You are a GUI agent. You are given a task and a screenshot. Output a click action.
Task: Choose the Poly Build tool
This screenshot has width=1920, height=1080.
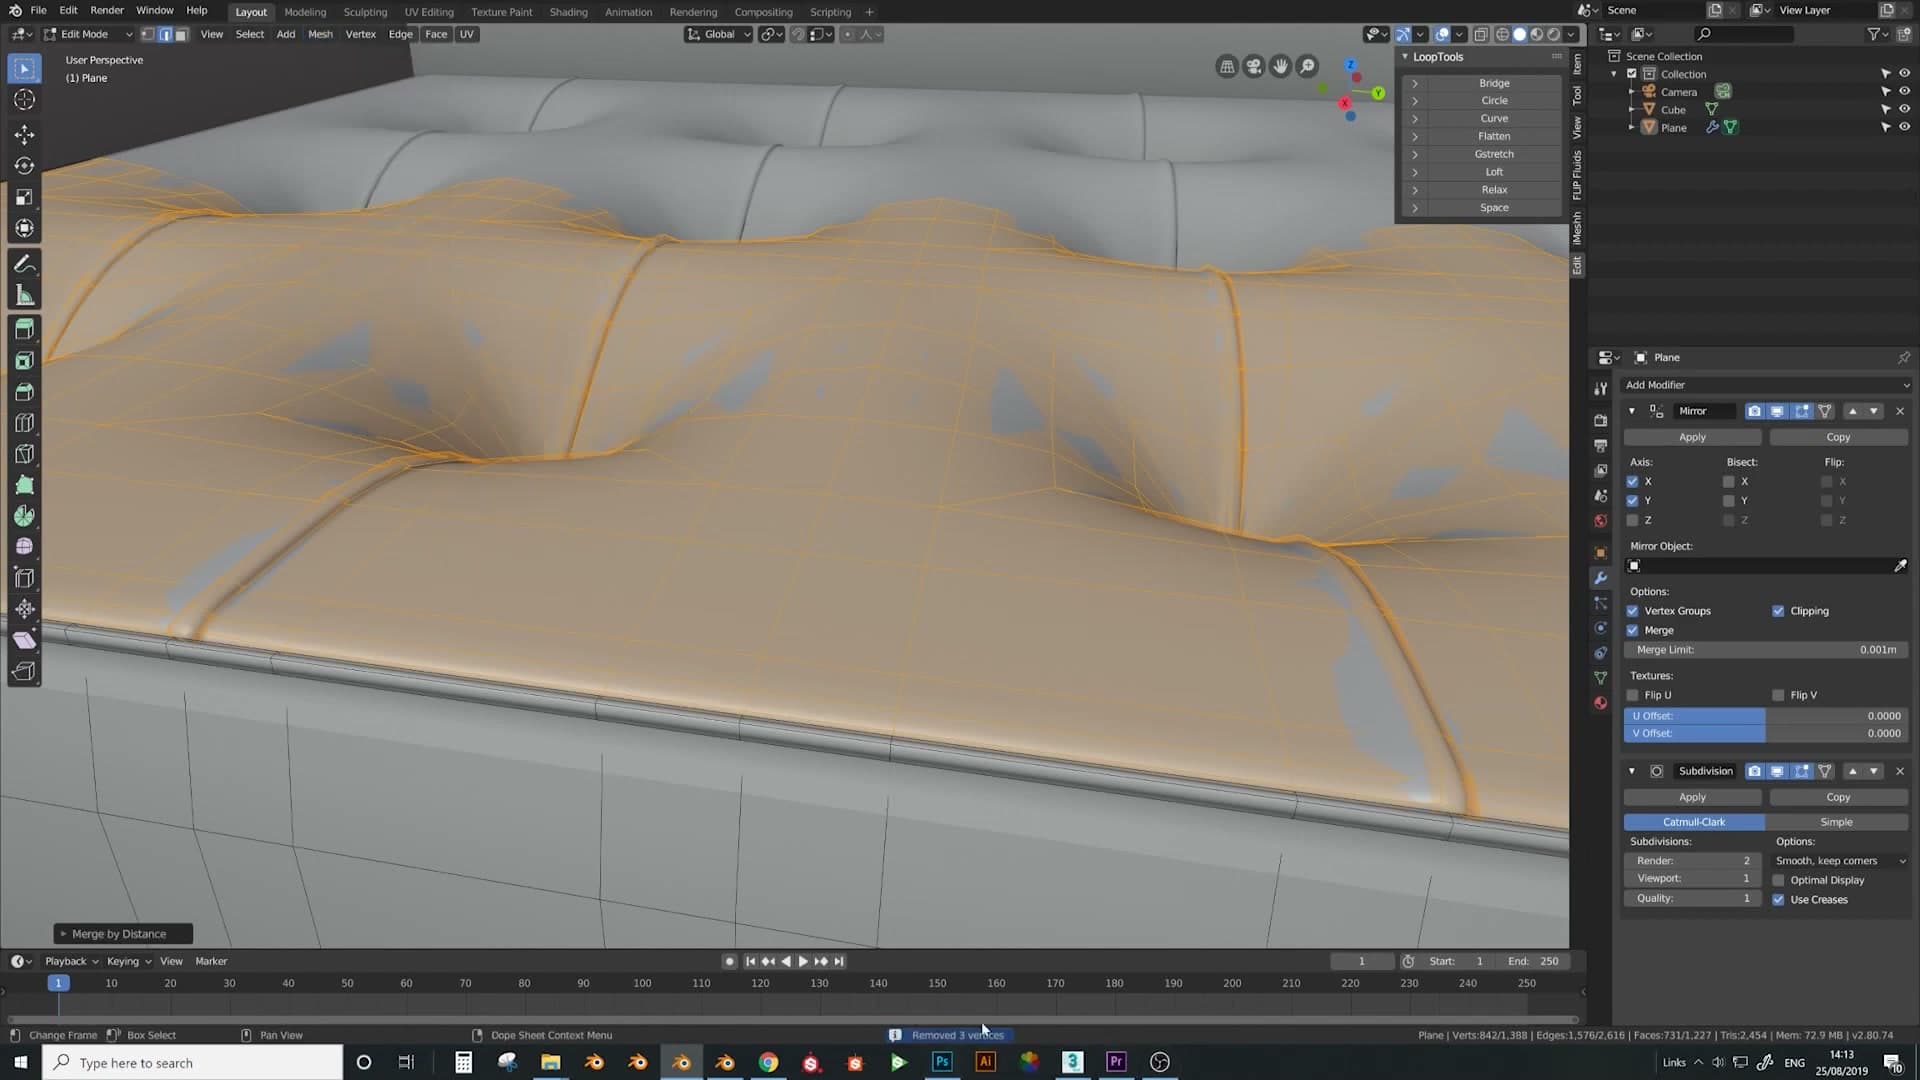point(24,484)
